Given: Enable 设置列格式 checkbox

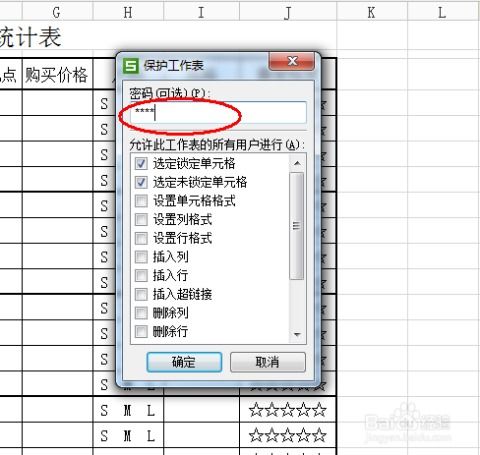Looking at the screenshot, I should (141, 219).
